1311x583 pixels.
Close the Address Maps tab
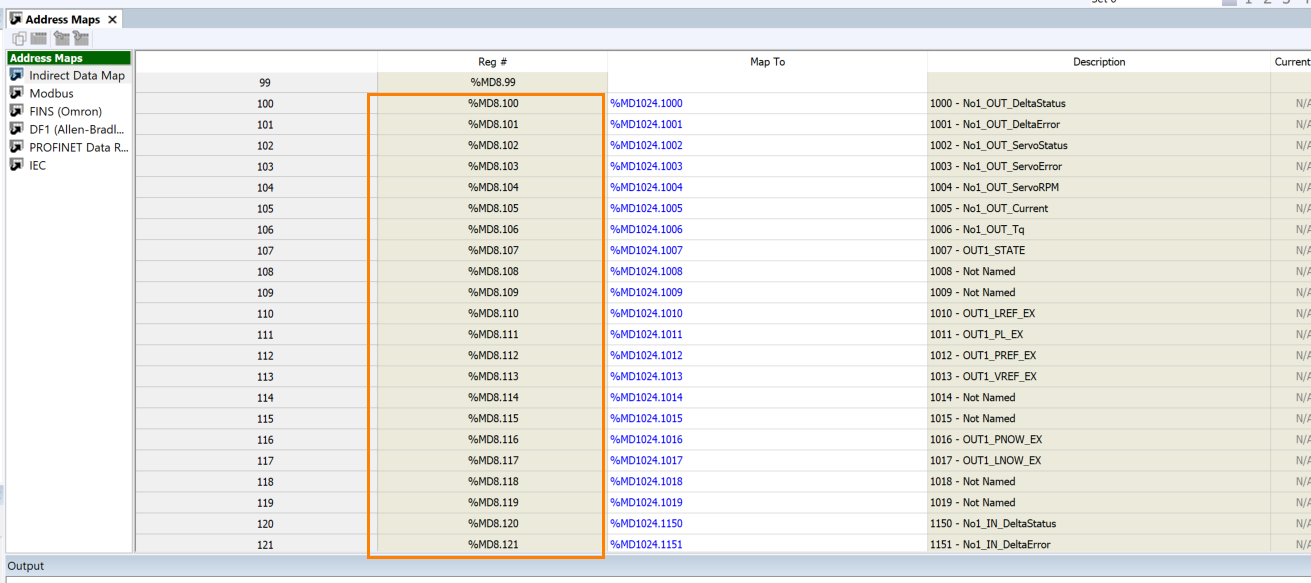[112, 19]
